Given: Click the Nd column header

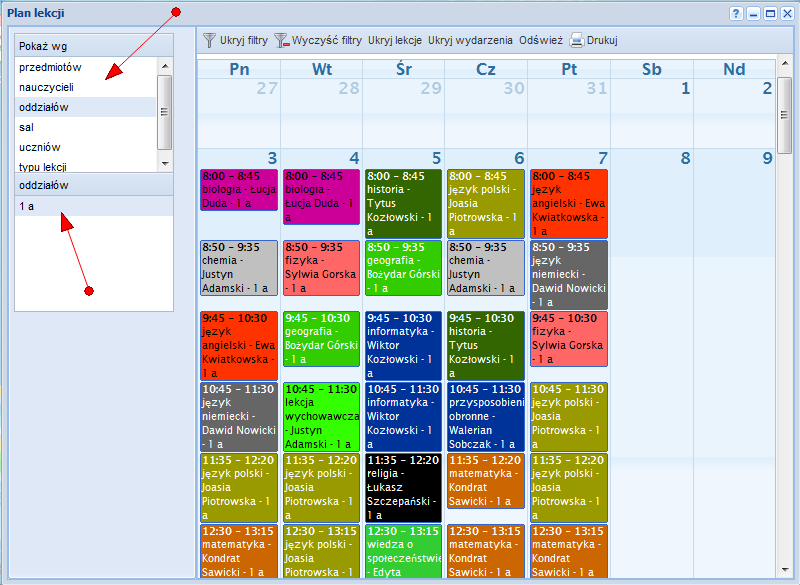Looking at the screenshot, I should pyautogui.click(x=734, y=69).
